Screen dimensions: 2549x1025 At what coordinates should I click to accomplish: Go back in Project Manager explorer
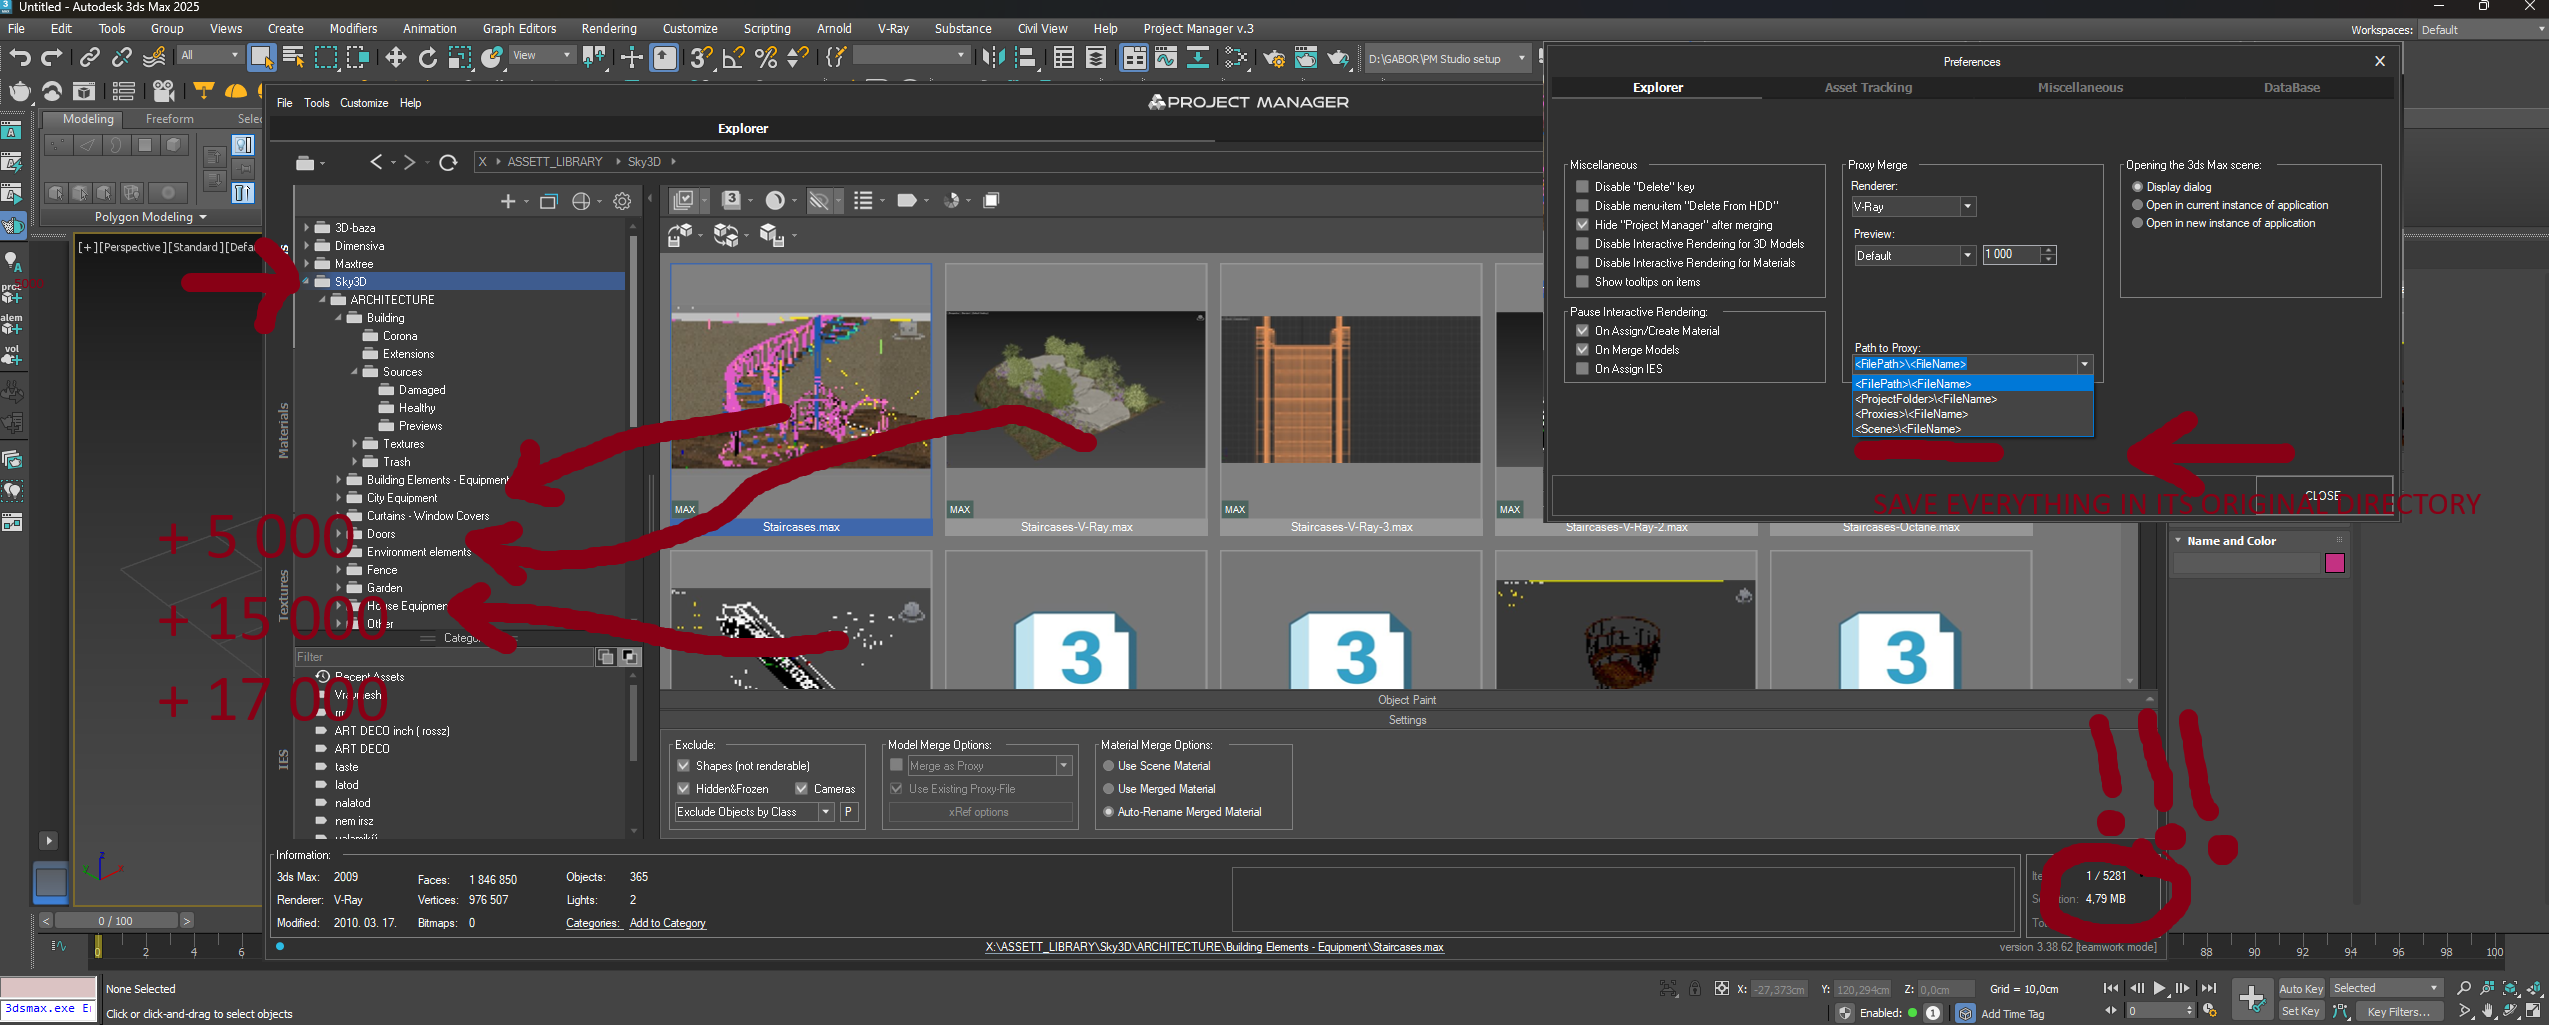tap(376, 162)
